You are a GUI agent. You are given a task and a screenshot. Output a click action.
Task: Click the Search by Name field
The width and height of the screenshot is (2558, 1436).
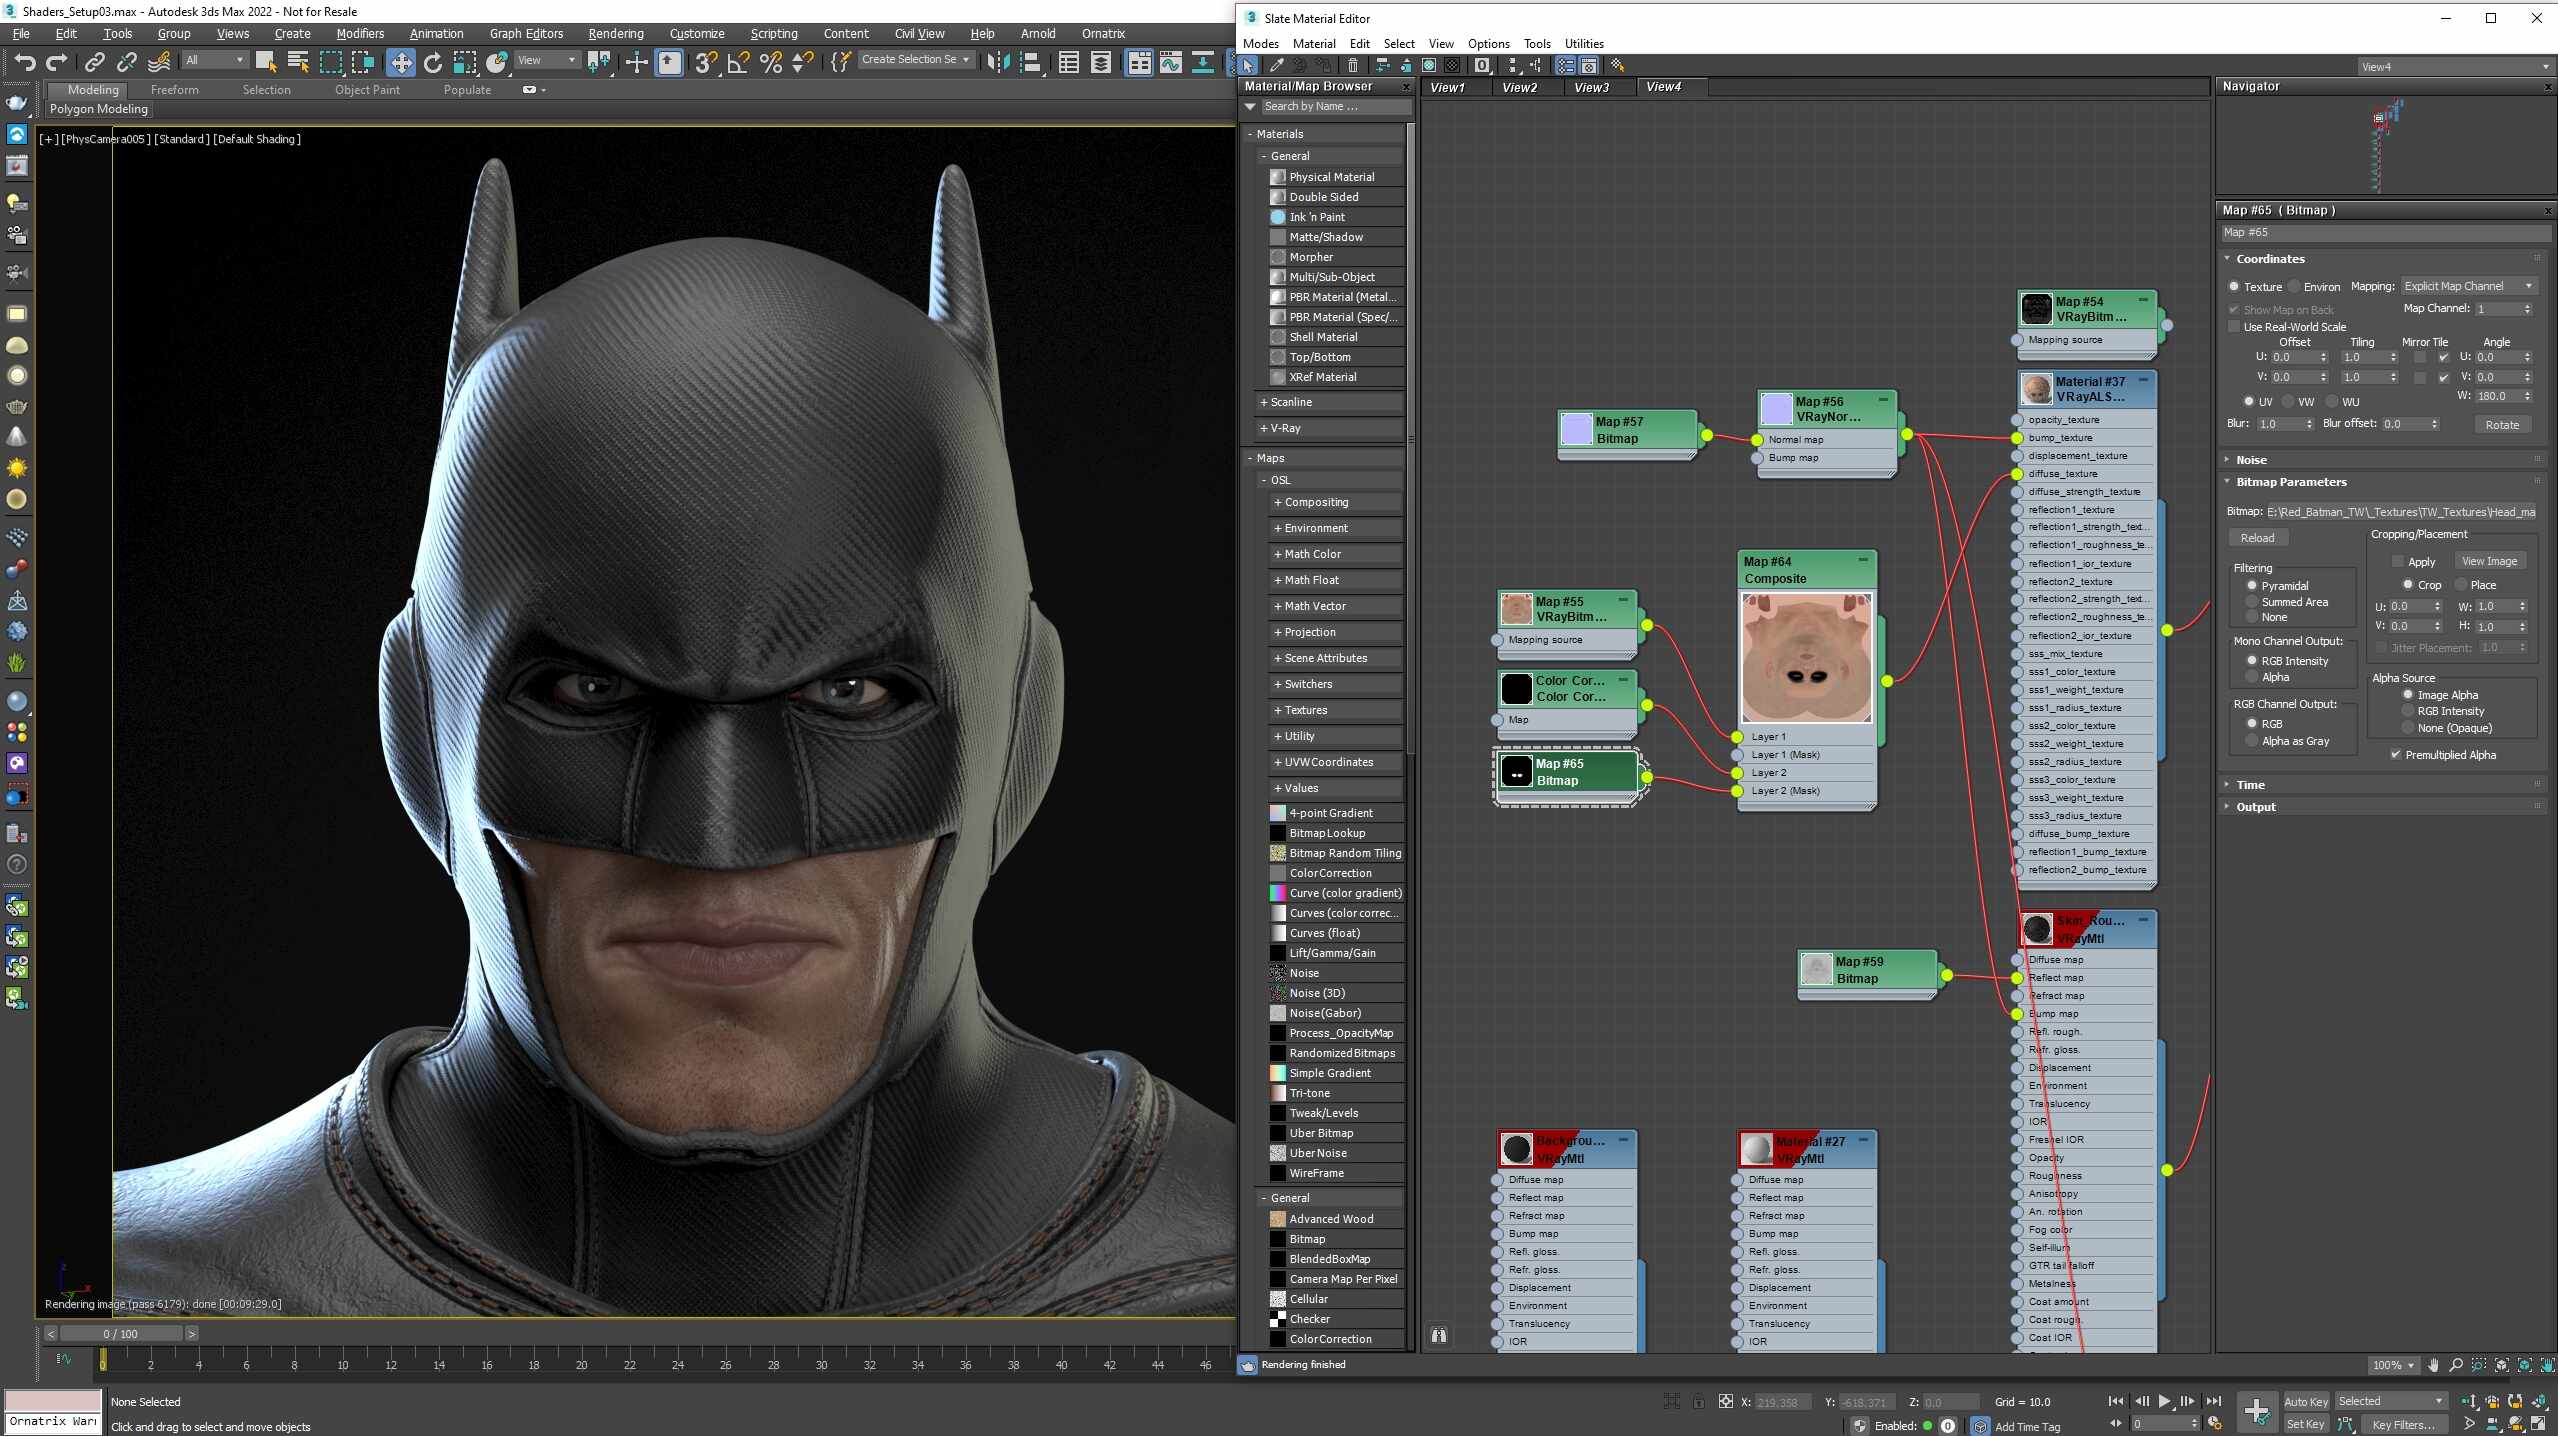[1330, 106]
